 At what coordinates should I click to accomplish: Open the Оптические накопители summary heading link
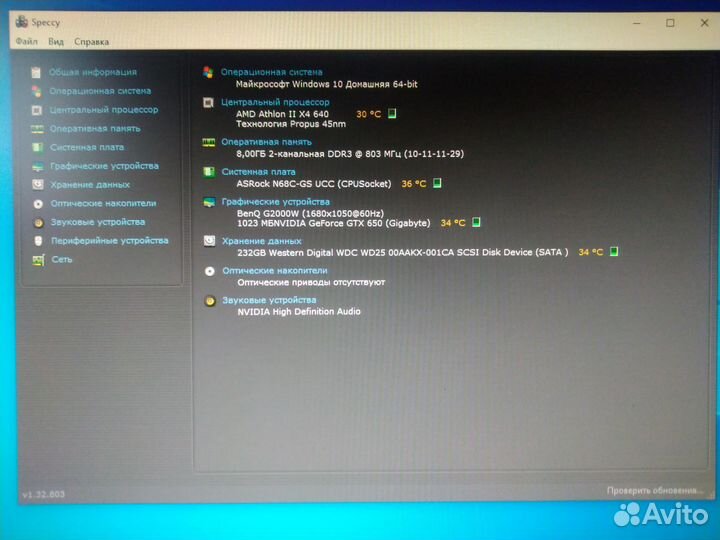[275, 270]
